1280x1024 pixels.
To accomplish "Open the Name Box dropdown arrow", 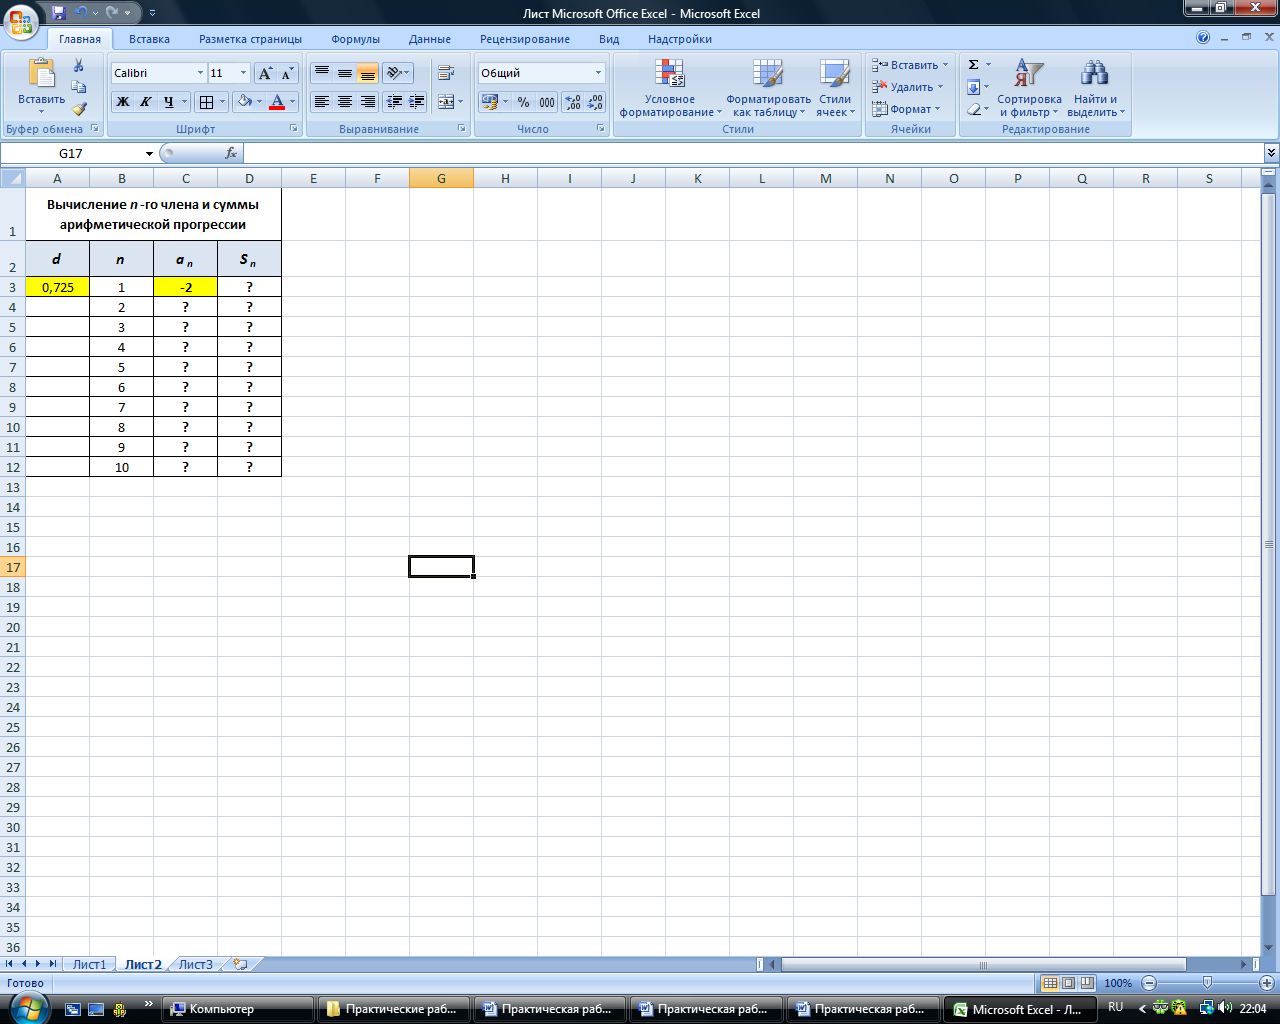I will tap(149, 153).
